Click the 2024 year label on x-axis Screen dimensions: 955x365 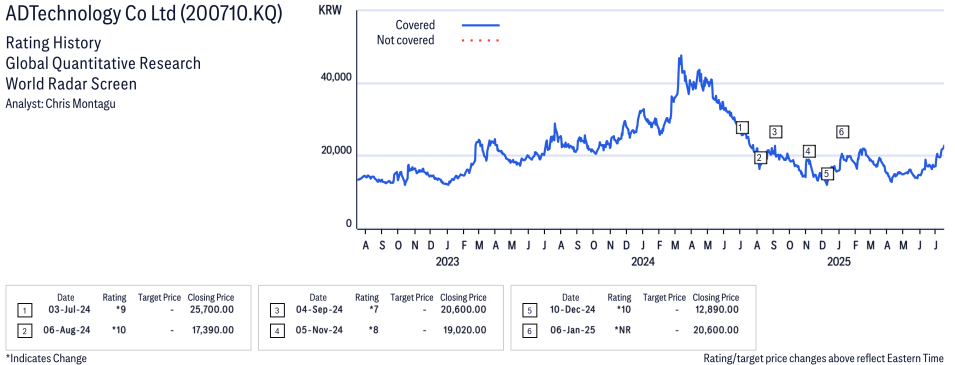(x=643, y=262)
